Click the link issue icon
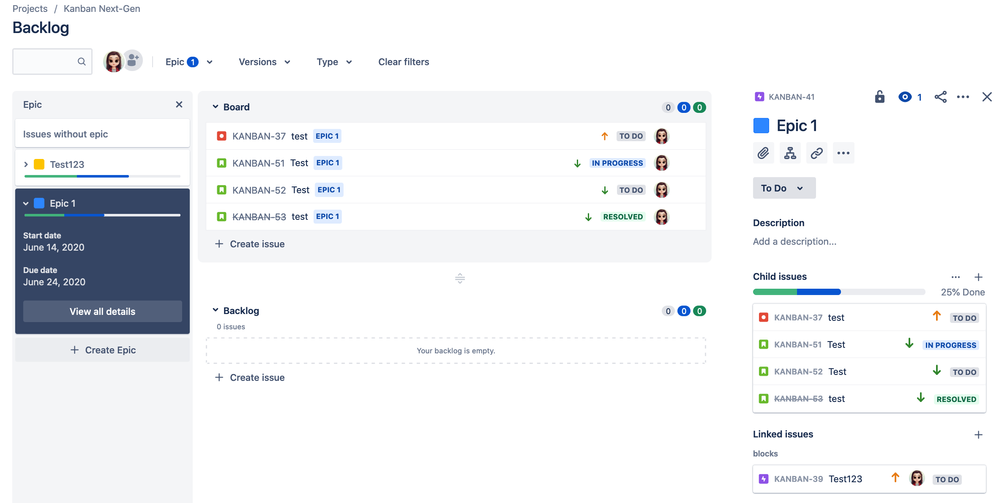Screen dimensions: 999x503 coord(817,153)
